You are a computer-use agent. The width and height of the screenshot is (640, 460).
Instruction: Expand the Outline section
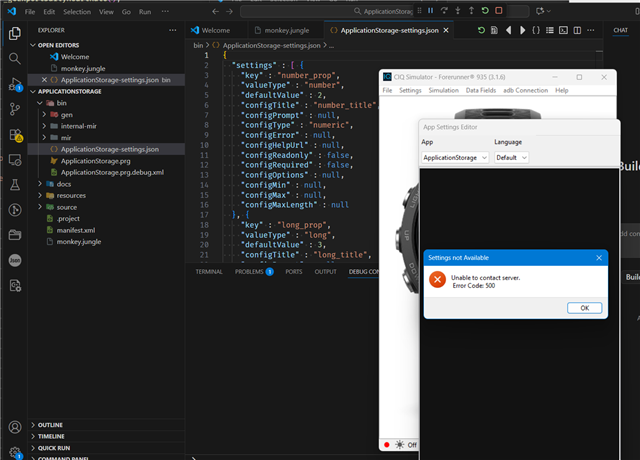point(50,425)
